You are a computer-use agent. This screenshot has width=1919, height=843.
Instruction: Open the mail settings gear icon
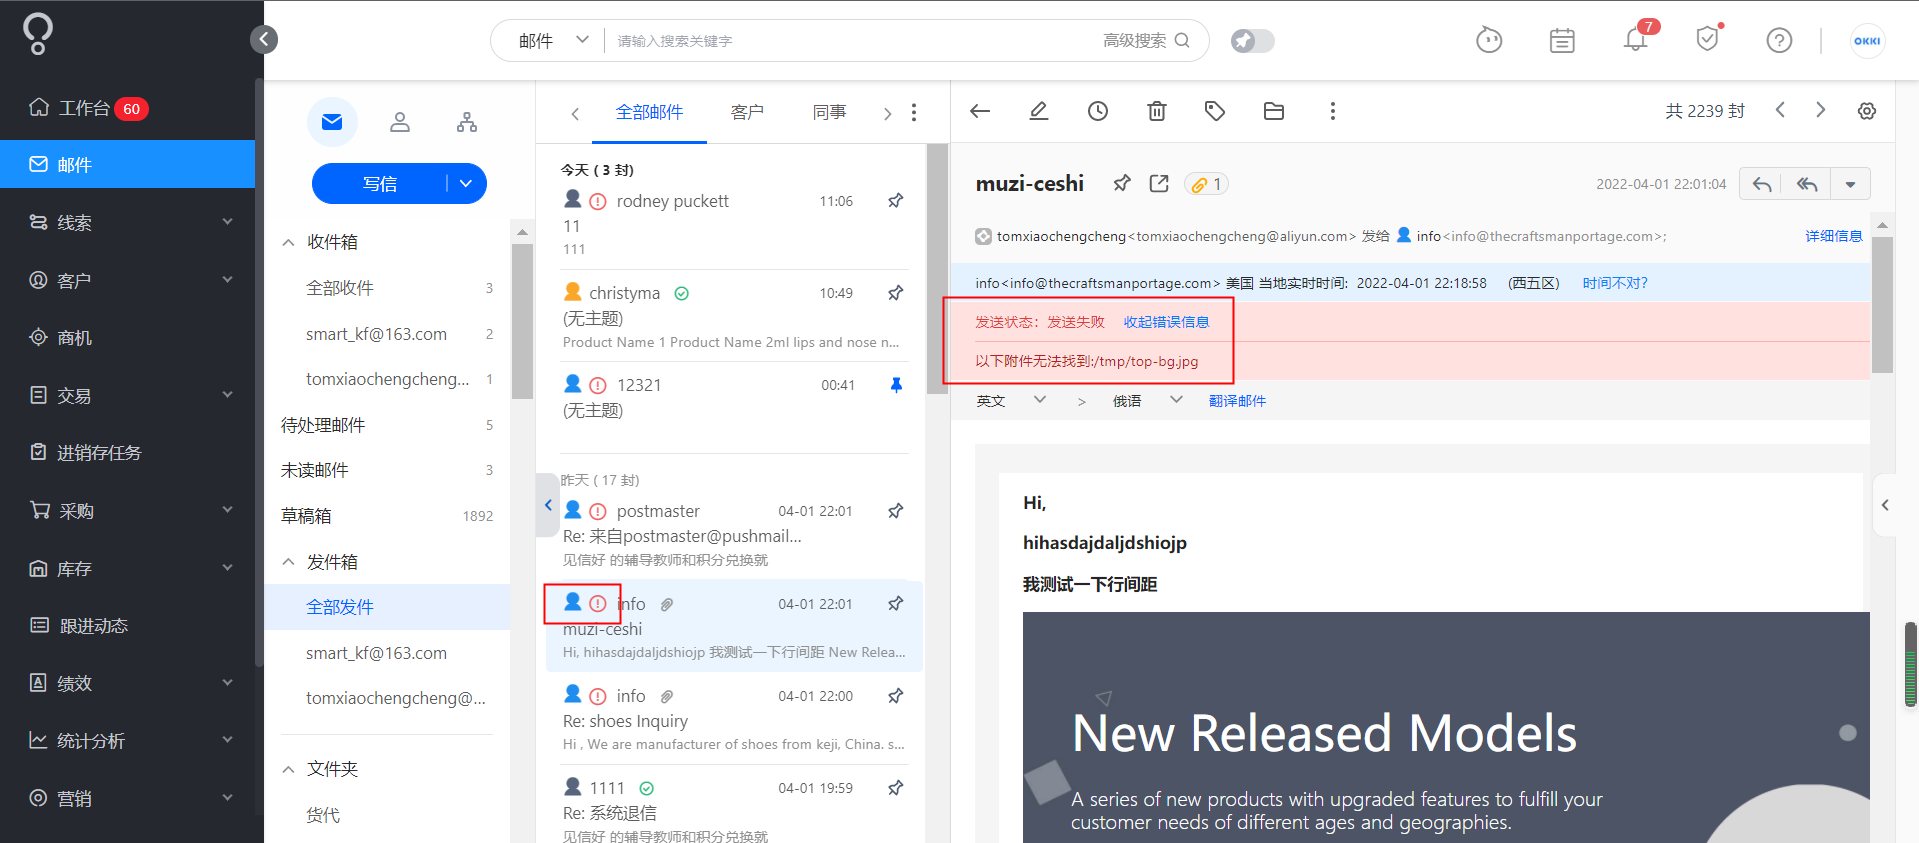1867,111
